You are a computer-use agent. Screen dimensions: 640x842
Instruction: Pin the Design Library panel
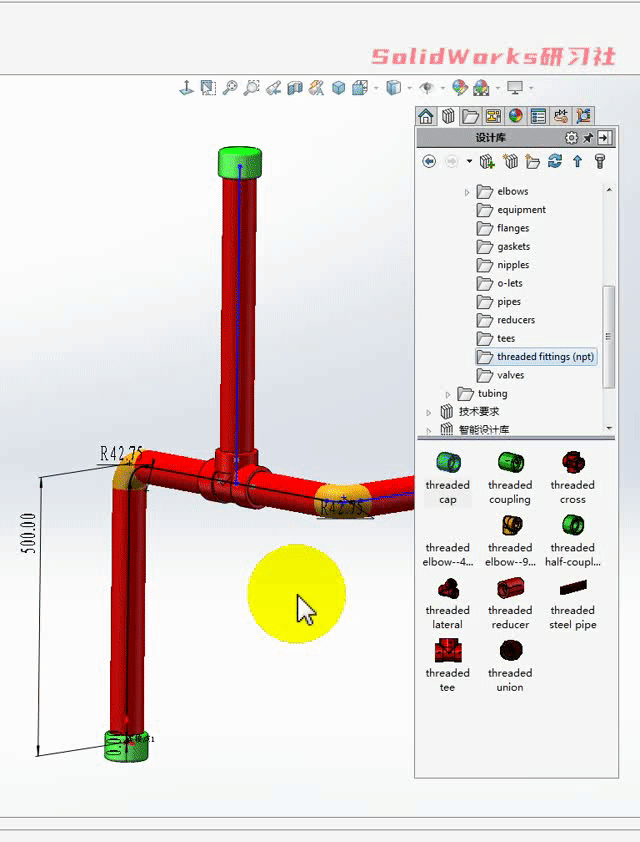(588, 138)
